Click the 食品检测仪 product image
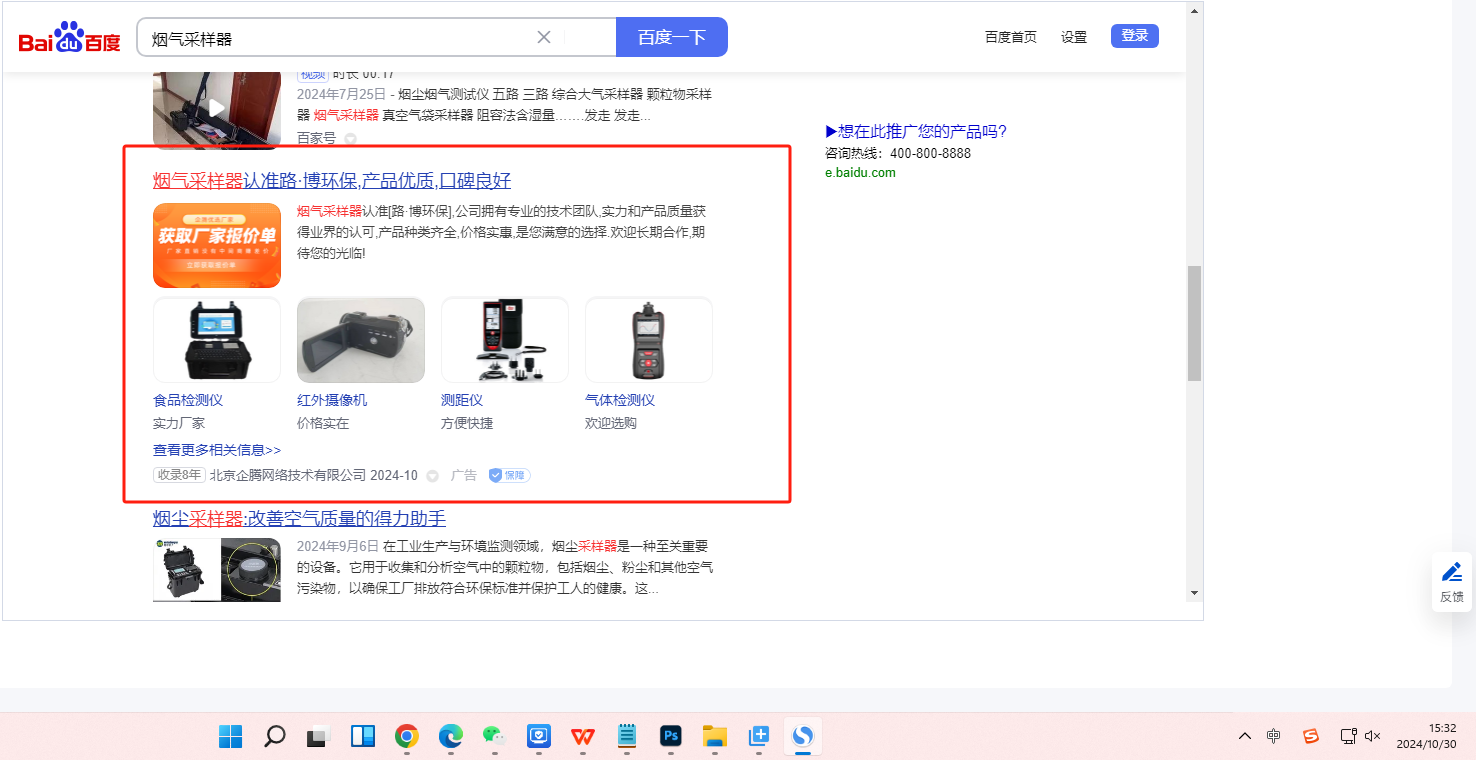This screenshot has height=760, width=1476. pos(217,340)
